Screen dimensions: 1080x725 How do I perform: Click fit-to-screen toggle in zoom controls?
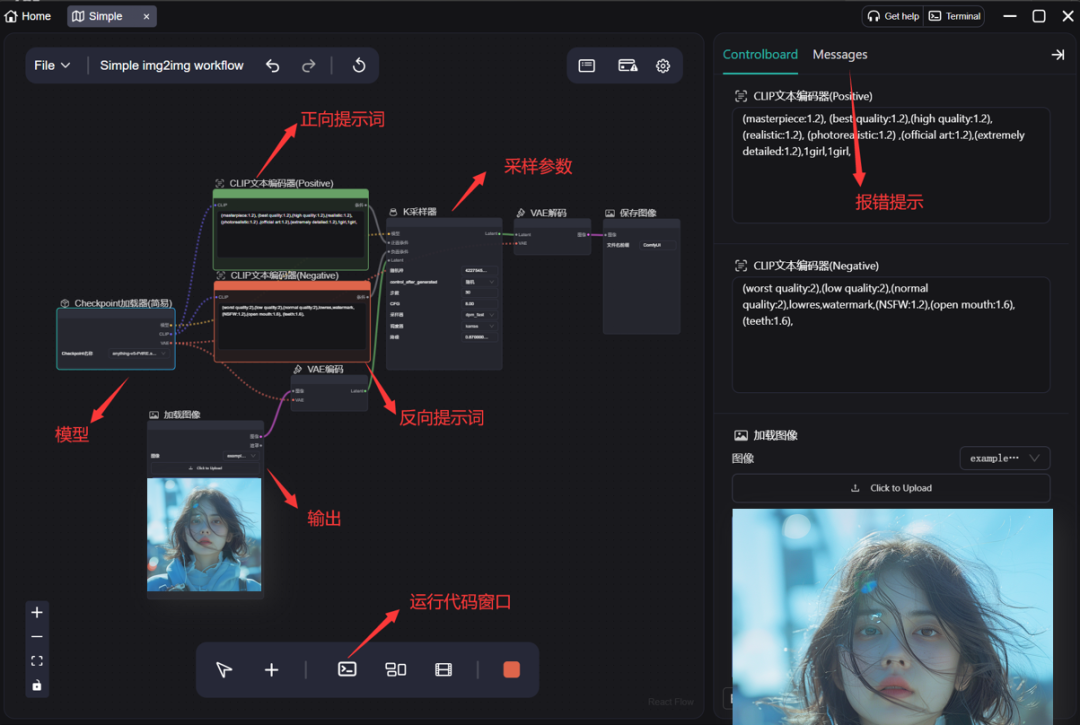37,660
